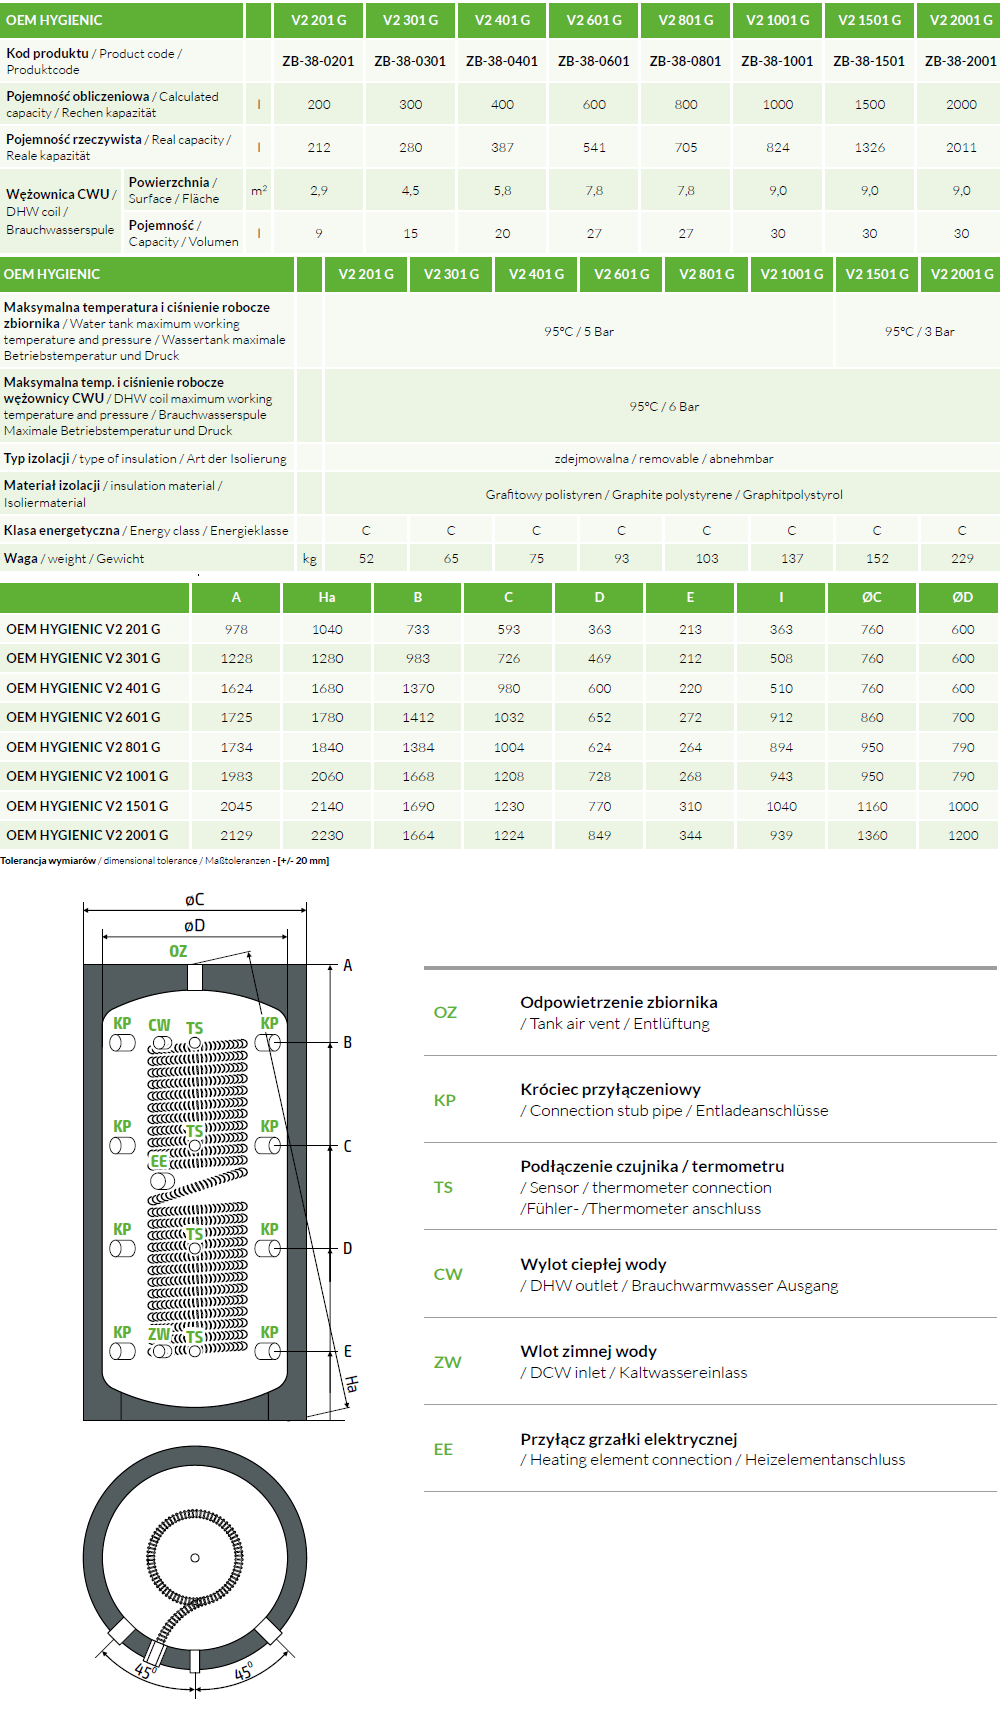Screen dimensions: 1000x1710
Task: Select dimension value 2129
Action: [236, 836]
